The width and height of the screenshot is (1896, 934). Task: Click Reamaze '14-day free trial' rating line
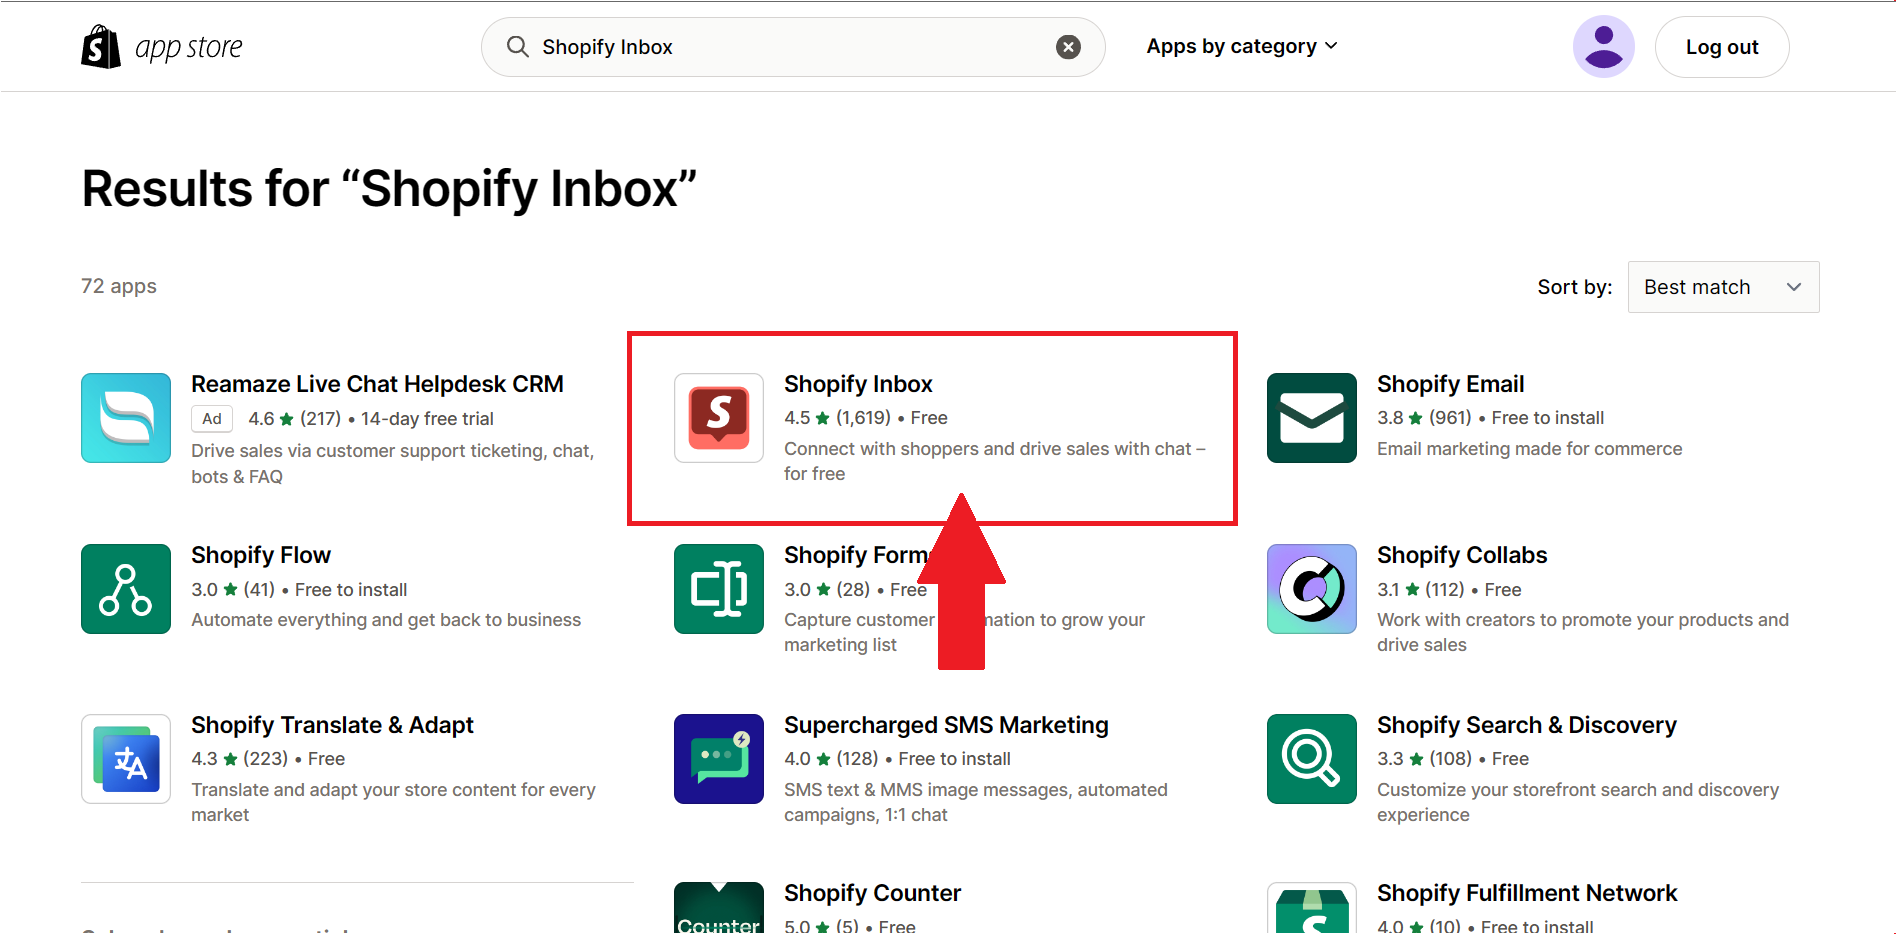click(x=371, y=419)
